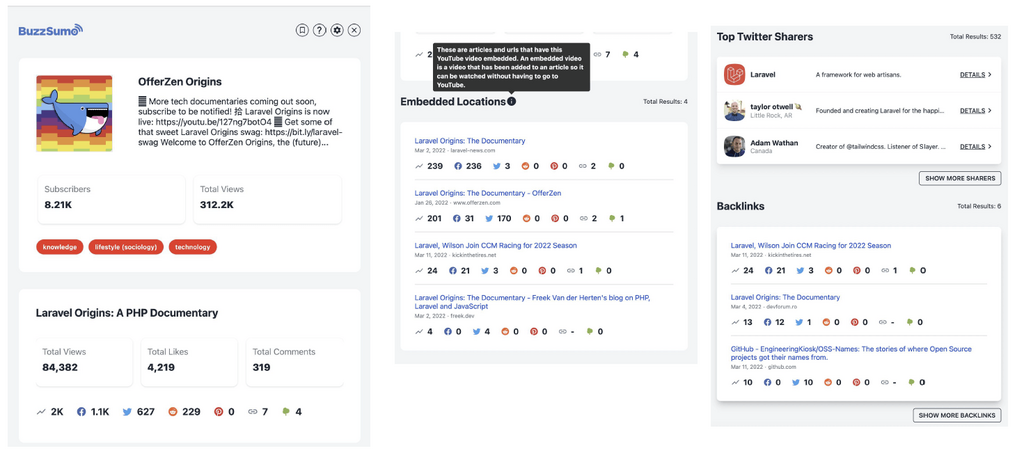1024x460 pixels.
Task: Click the bookmark icon in BuzzSumo header
Action: coord(302,30)
